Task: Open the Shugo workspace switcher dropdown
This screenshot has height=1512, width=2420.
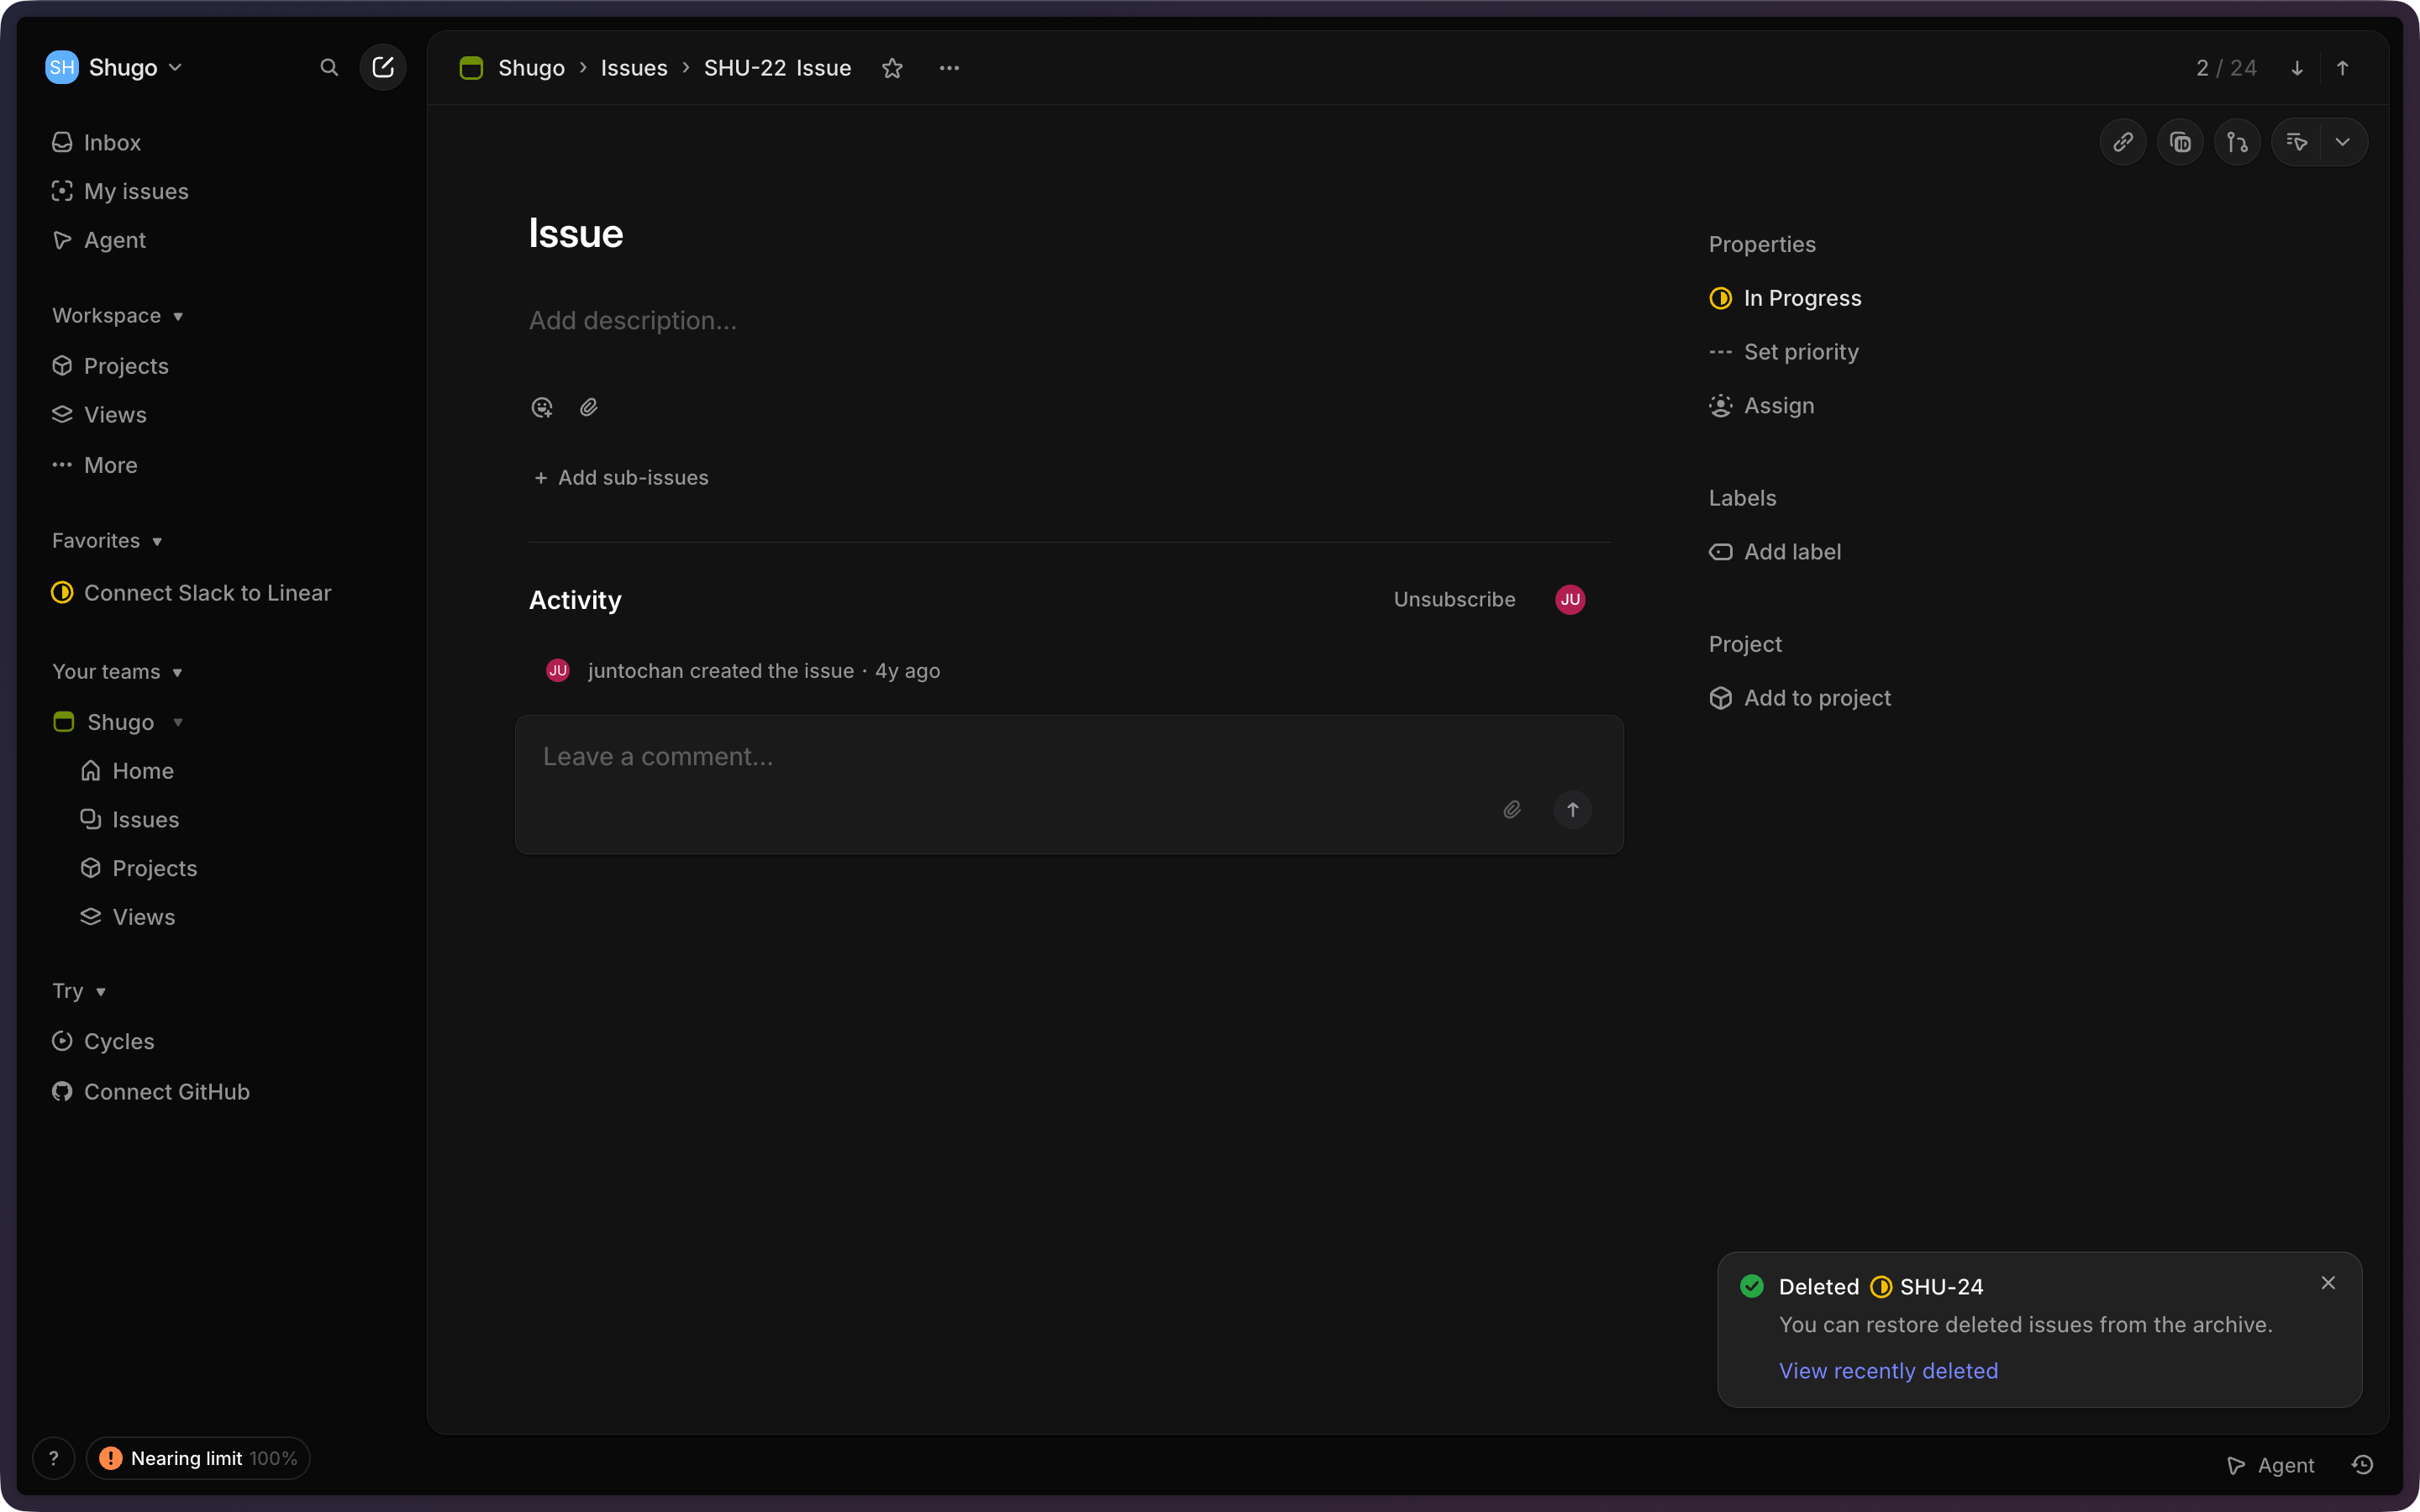Action: point(114,67)
